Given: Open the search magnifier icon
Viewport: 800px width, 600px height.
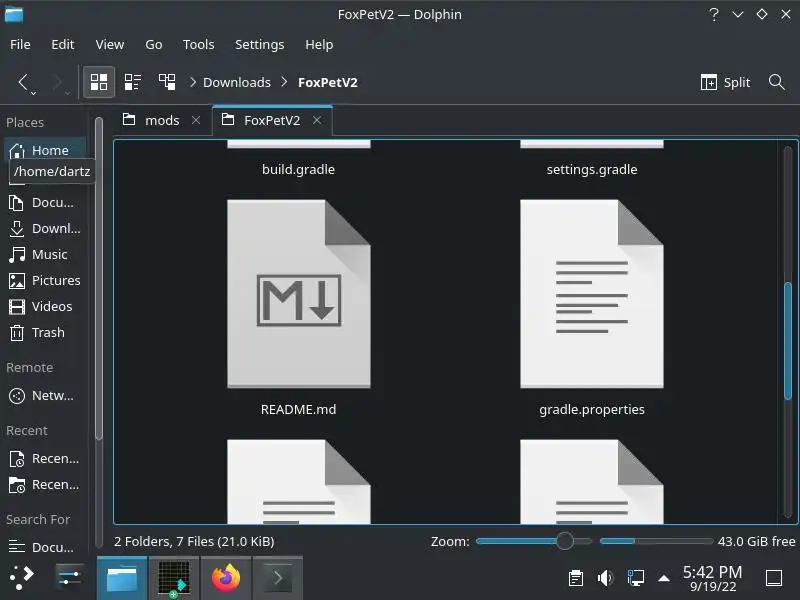Looking at the screenshot, I should click(x=777, y=82).
